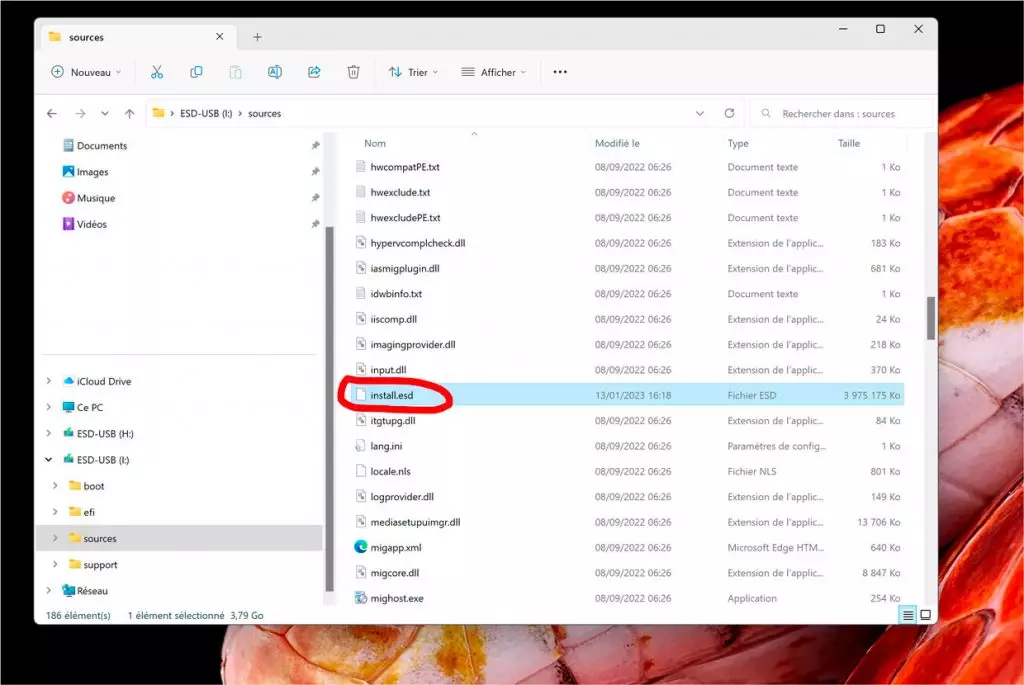Click the Images icon in sidebar
Image resolution: width=1024 pixels, height=685 pixels.
(69, 171)
